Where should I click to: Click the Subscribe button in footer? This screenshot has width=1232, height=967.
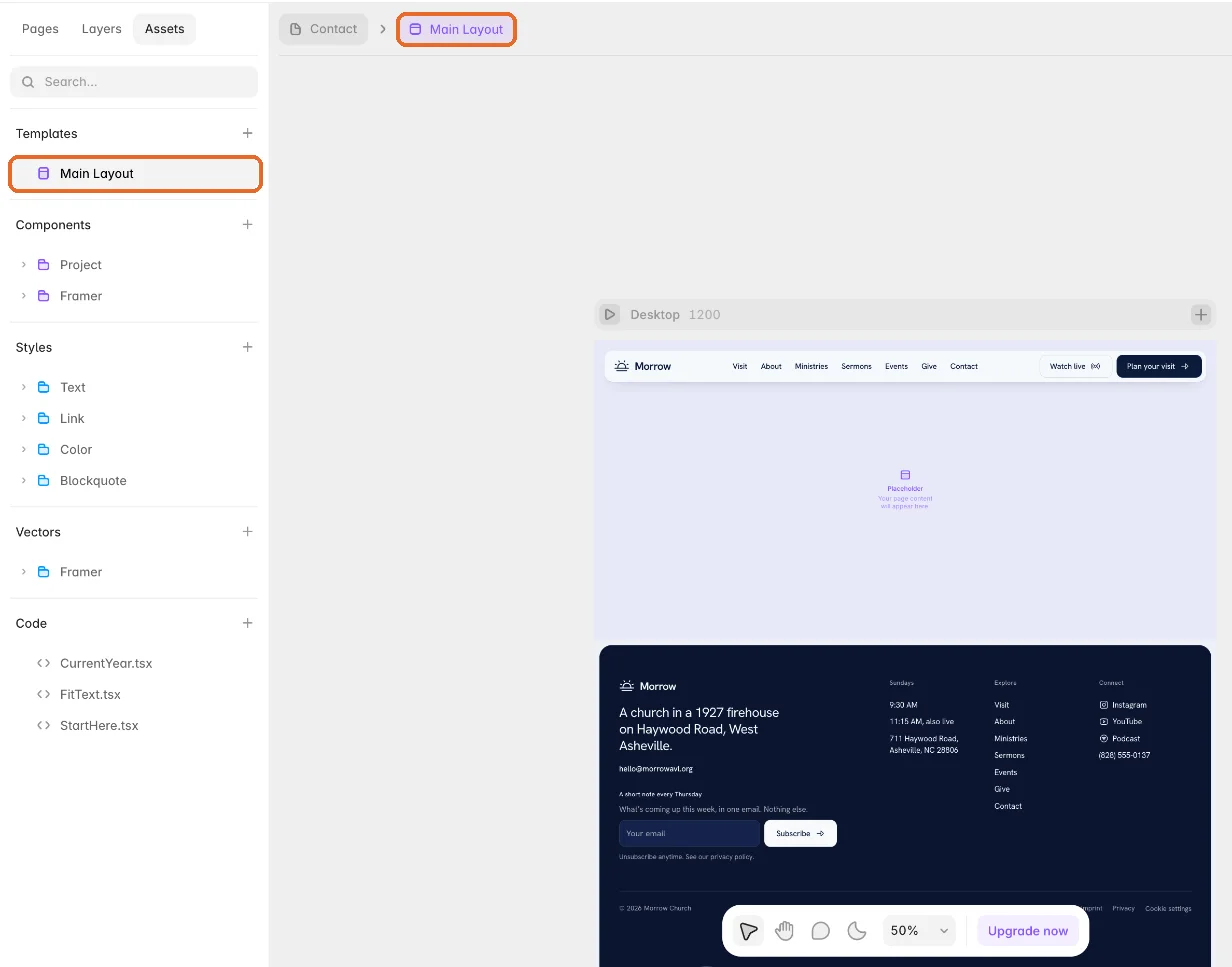(800, 833)
